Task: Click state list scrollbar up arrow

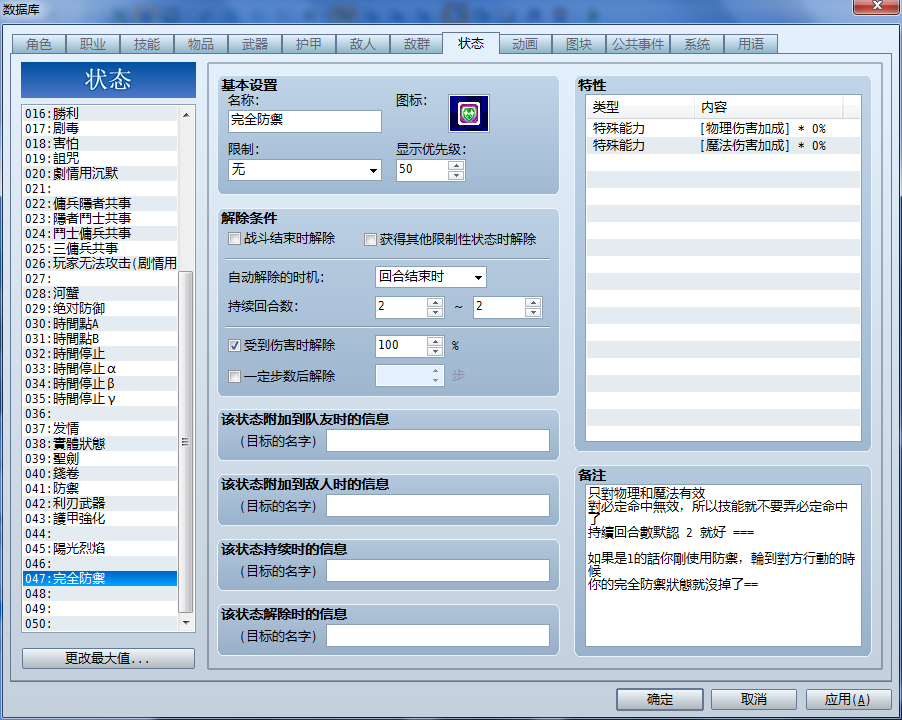Action: coord(186,115)
